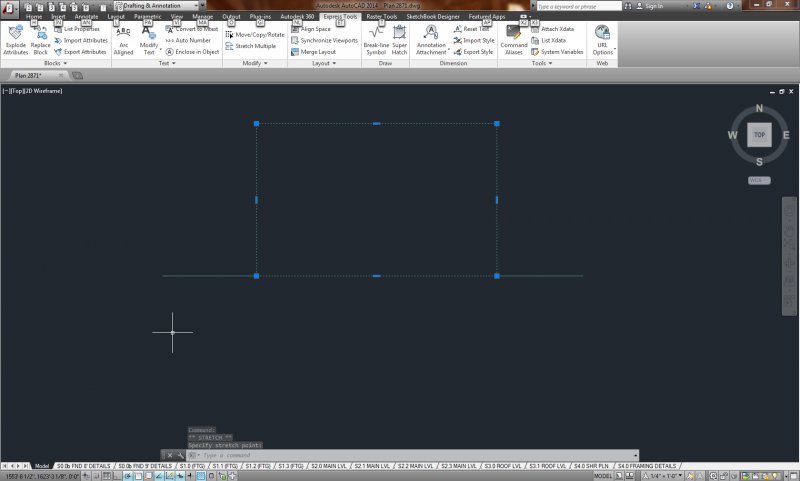
Task: Open the Raster Tools ribbon tab
Action: (382, 17)
